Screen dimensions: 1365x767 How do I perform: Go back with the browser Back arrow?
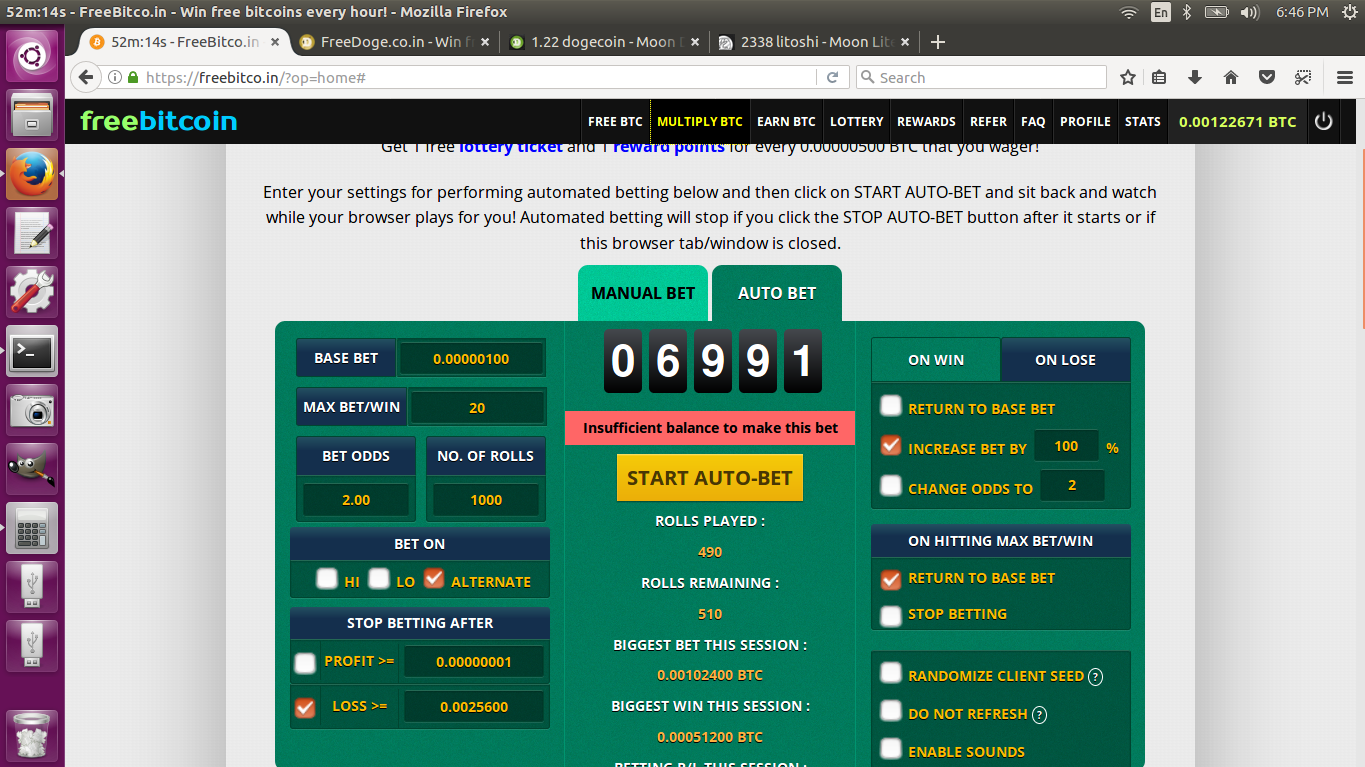(x=86, y=77)
